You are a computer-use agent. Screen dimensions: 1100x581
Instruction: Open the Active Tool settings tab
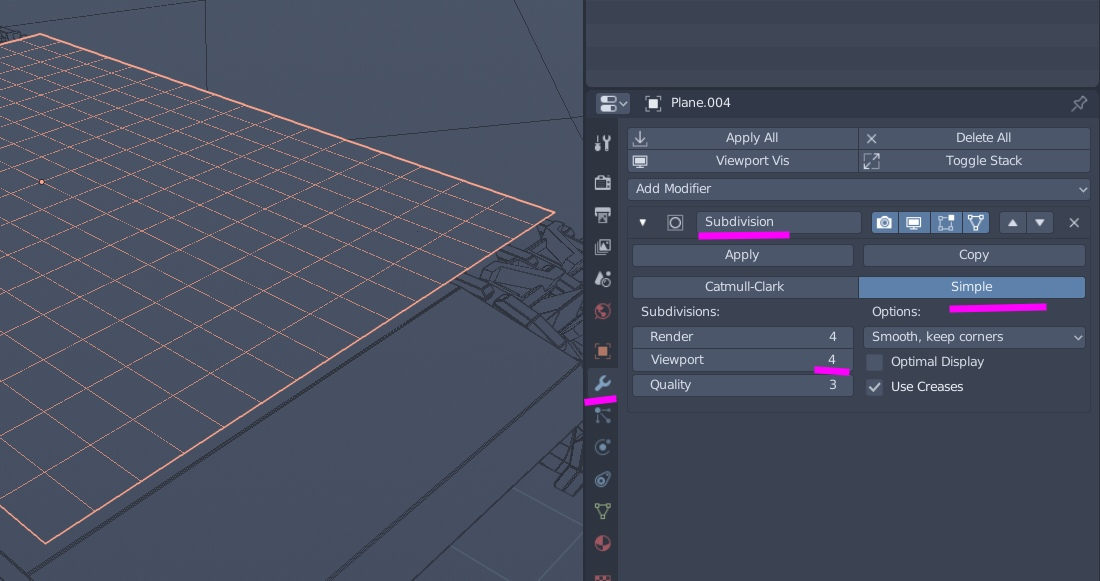602,143
